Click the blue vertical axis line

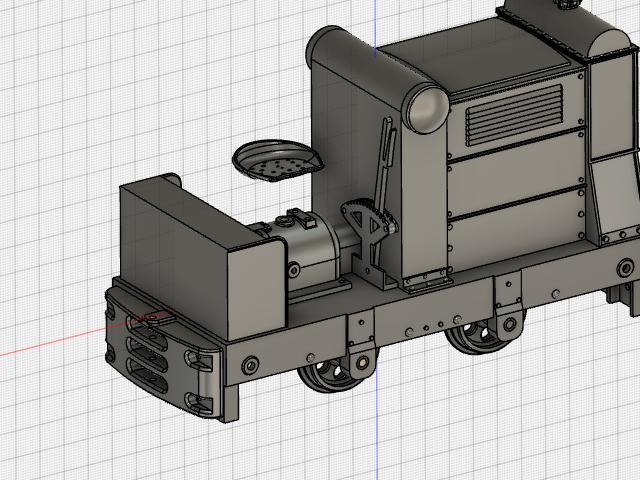click(x=377, y=424)
